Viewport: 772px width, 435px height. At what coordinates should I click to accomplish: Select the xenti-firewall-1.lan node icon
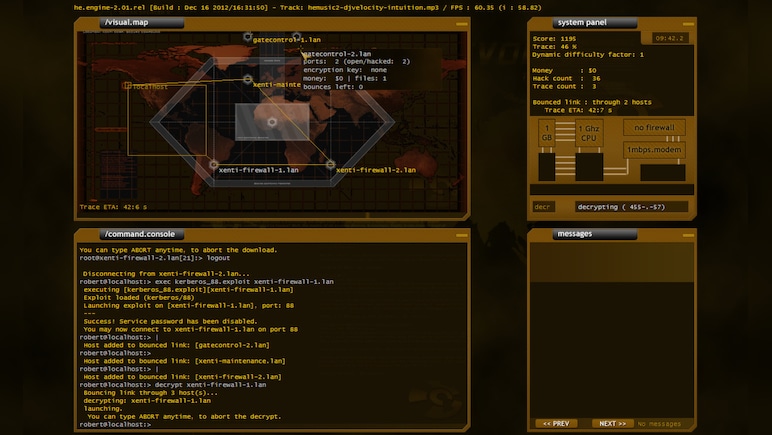point(214,164)
